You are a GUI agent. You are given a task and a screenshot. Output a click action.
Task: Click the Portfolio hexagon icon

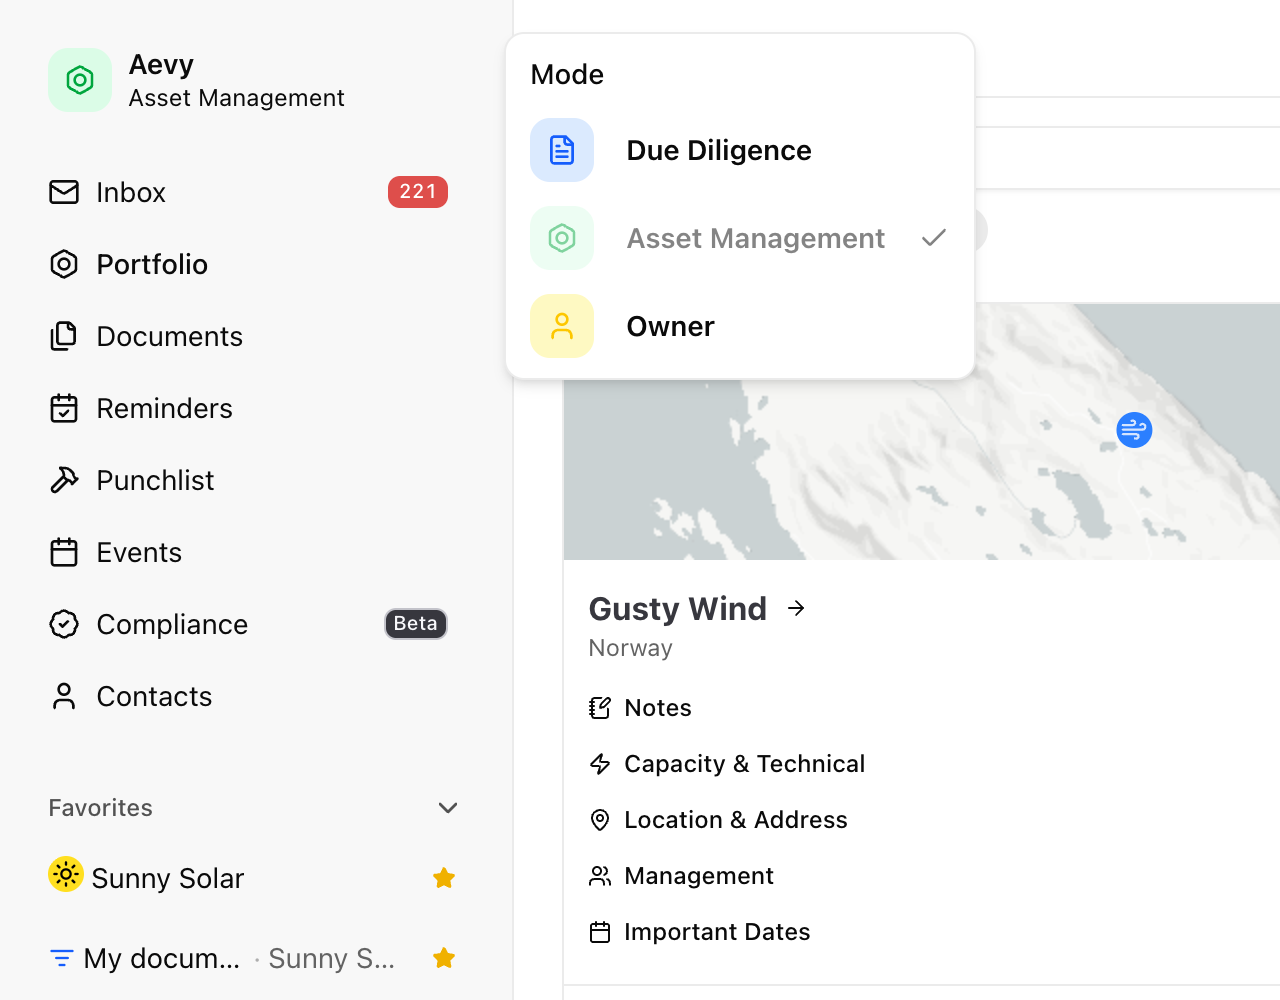64,264
